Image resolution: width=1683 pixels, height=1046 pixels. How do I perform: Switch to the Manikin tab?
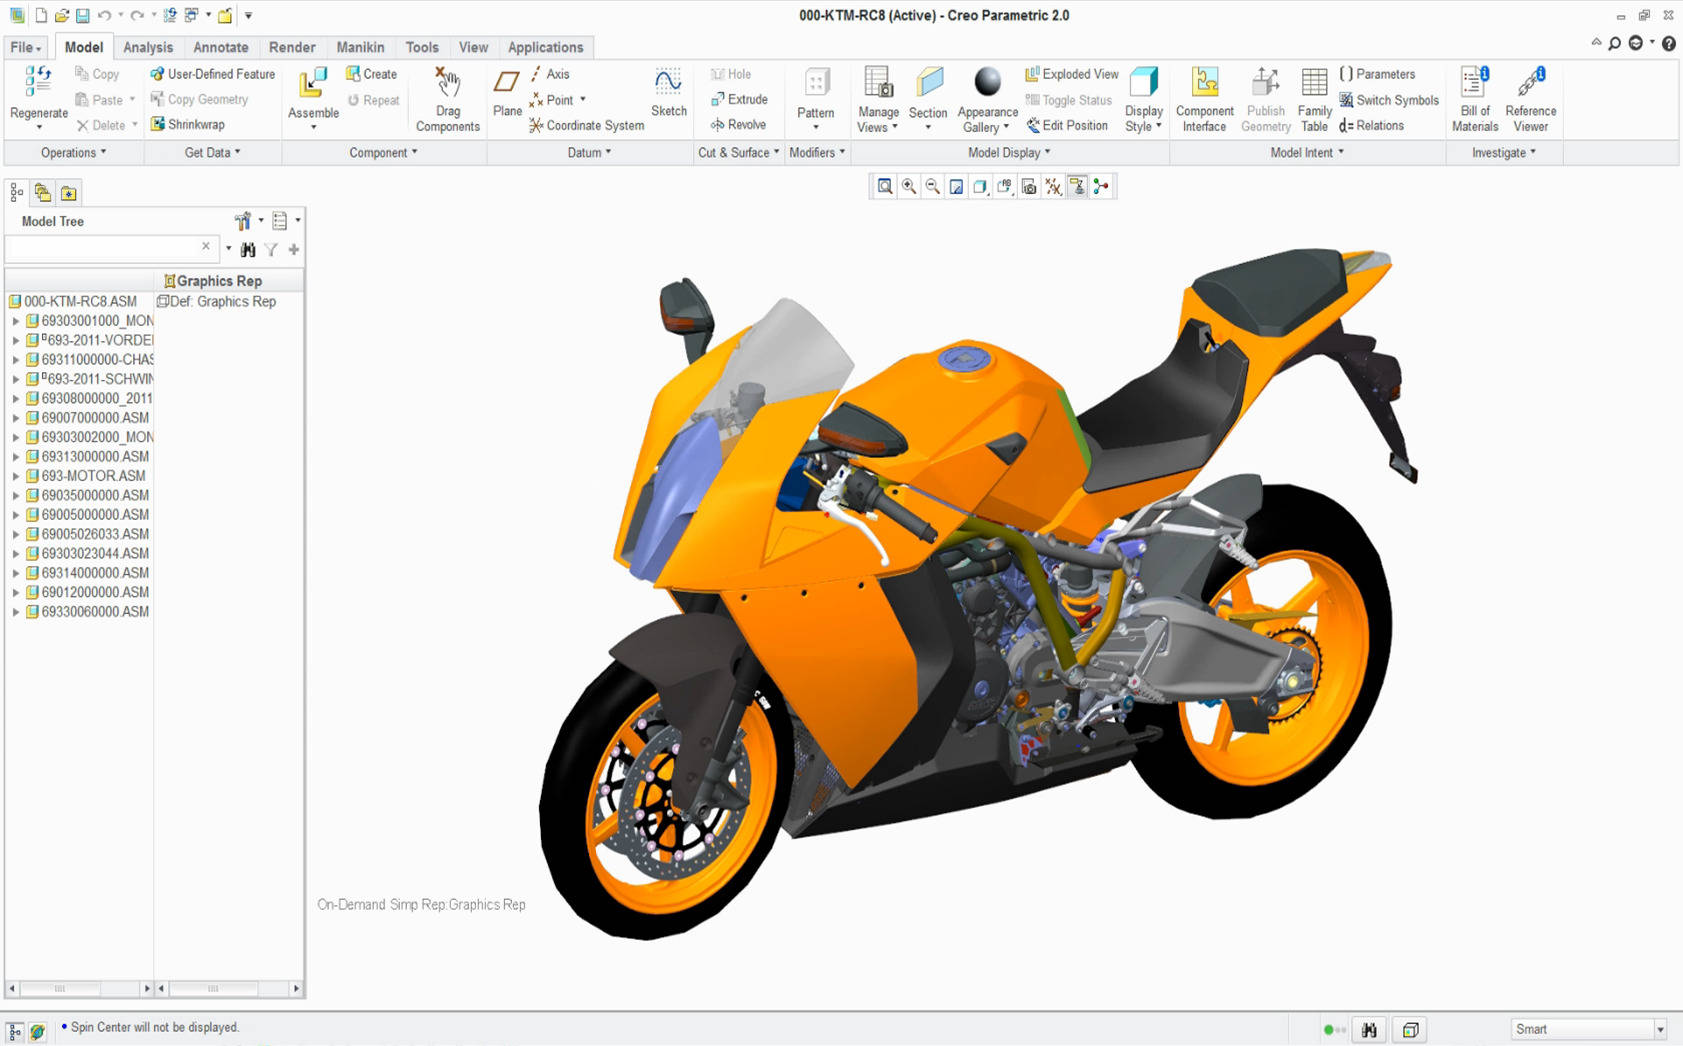point(360,47)
